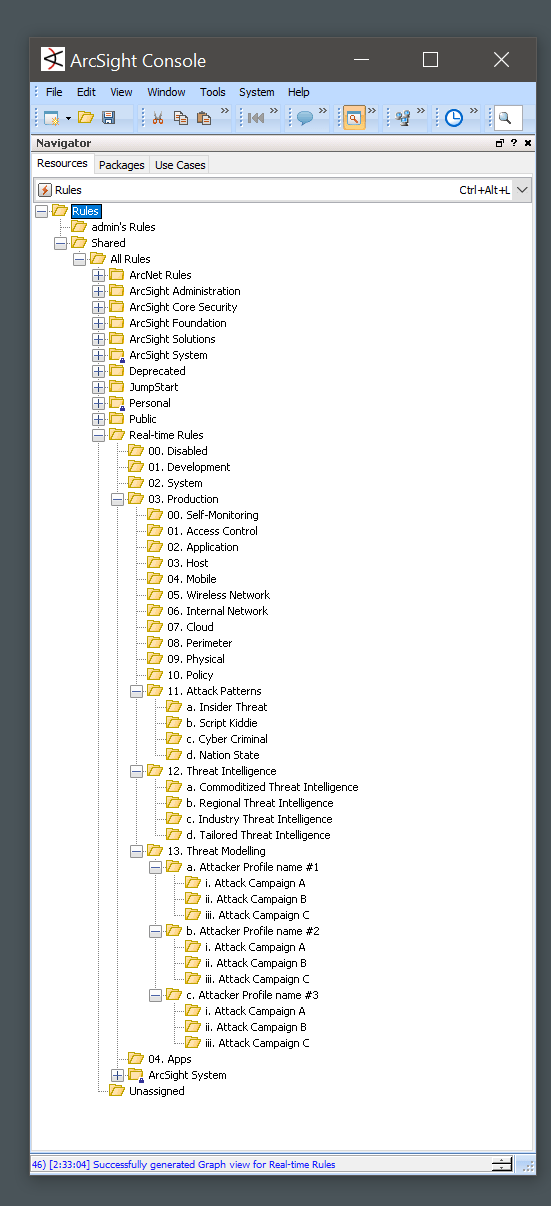Switch to the Packages tab
The image size is (551, 1206).
(121, 165)
